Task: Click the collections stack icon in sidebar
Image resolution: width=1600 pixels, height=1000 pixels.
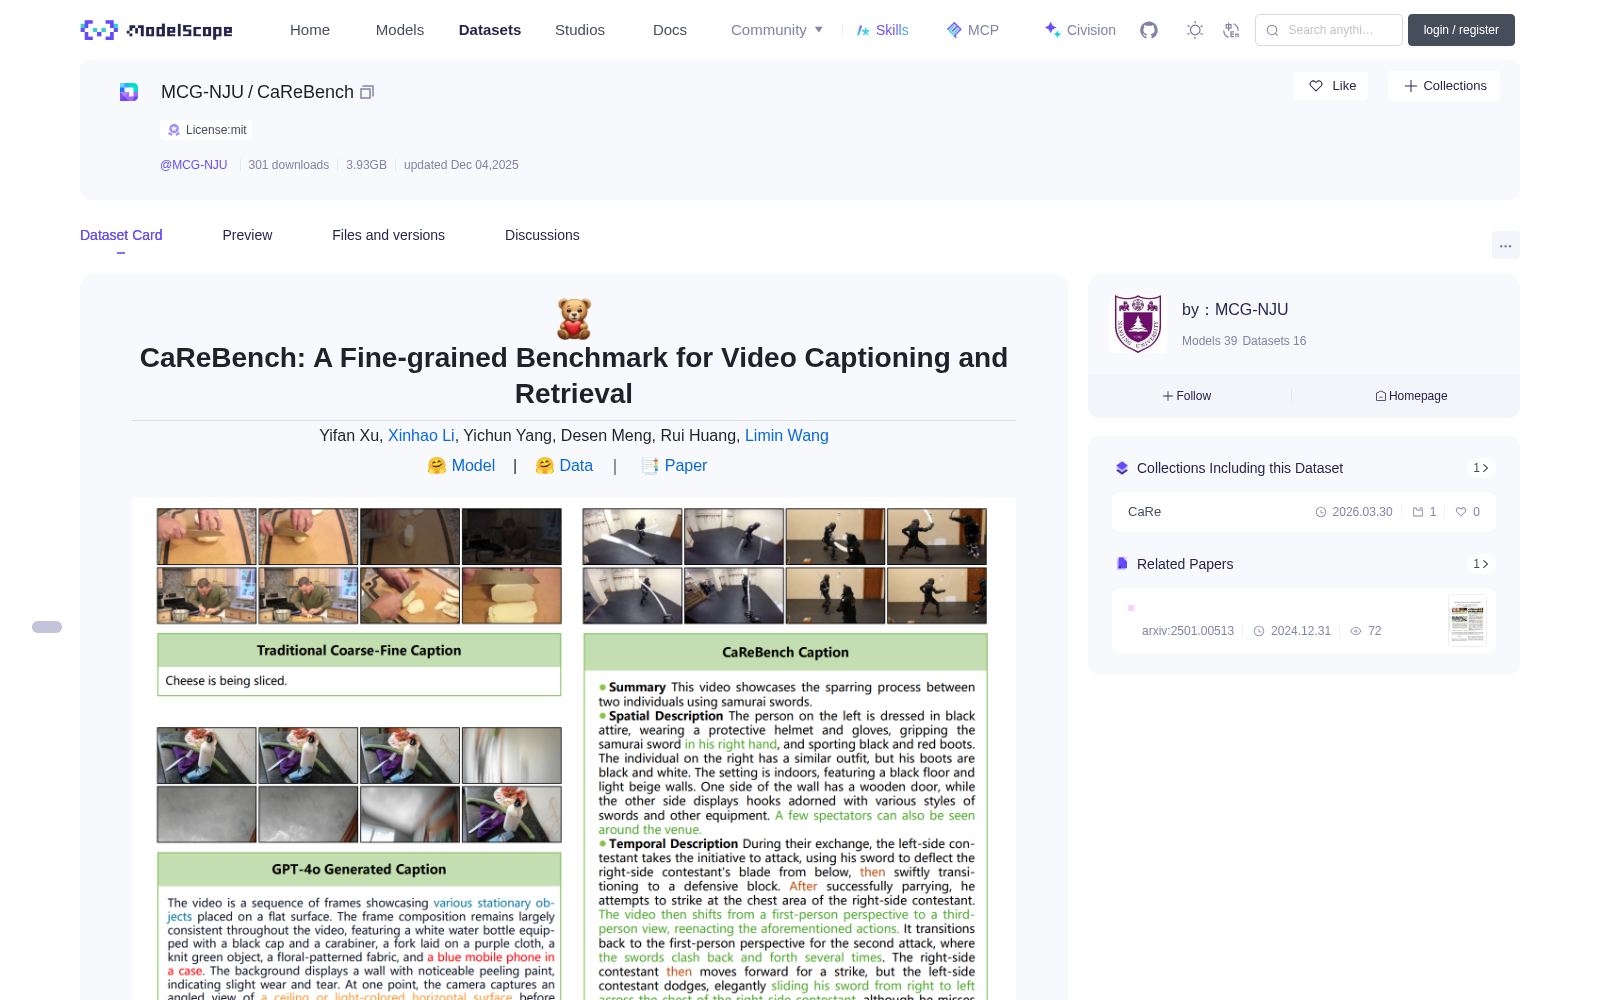Action: click(x=1122, y=468)
